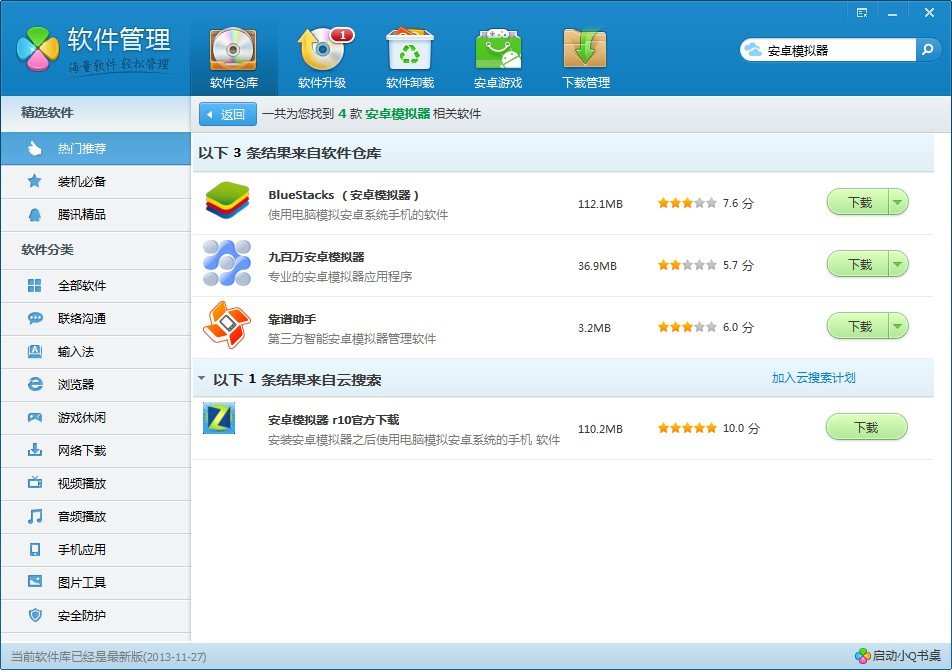Open the 网络下载 category
The width and height of the screenshot is (952, 670).
(x=95, y=450)
